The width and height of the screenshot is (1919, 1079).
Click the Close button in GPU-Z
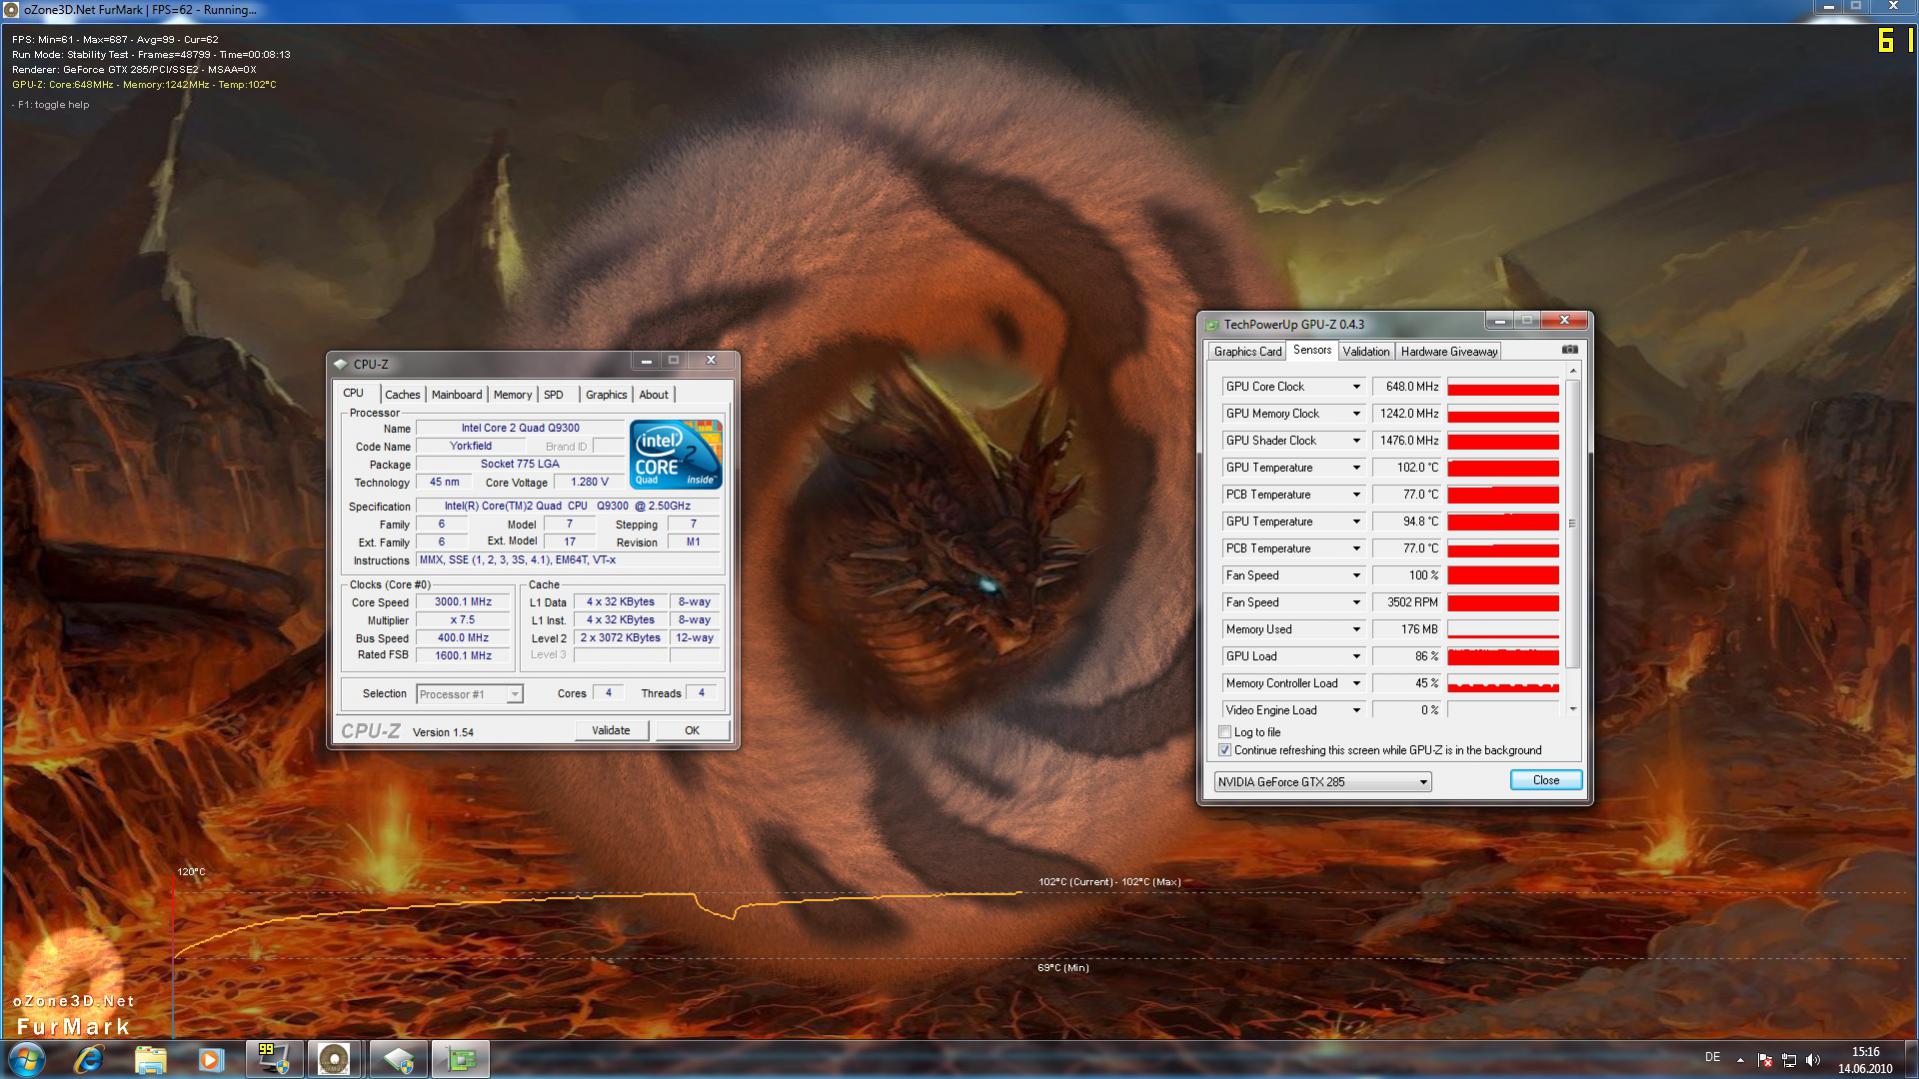1545,780
